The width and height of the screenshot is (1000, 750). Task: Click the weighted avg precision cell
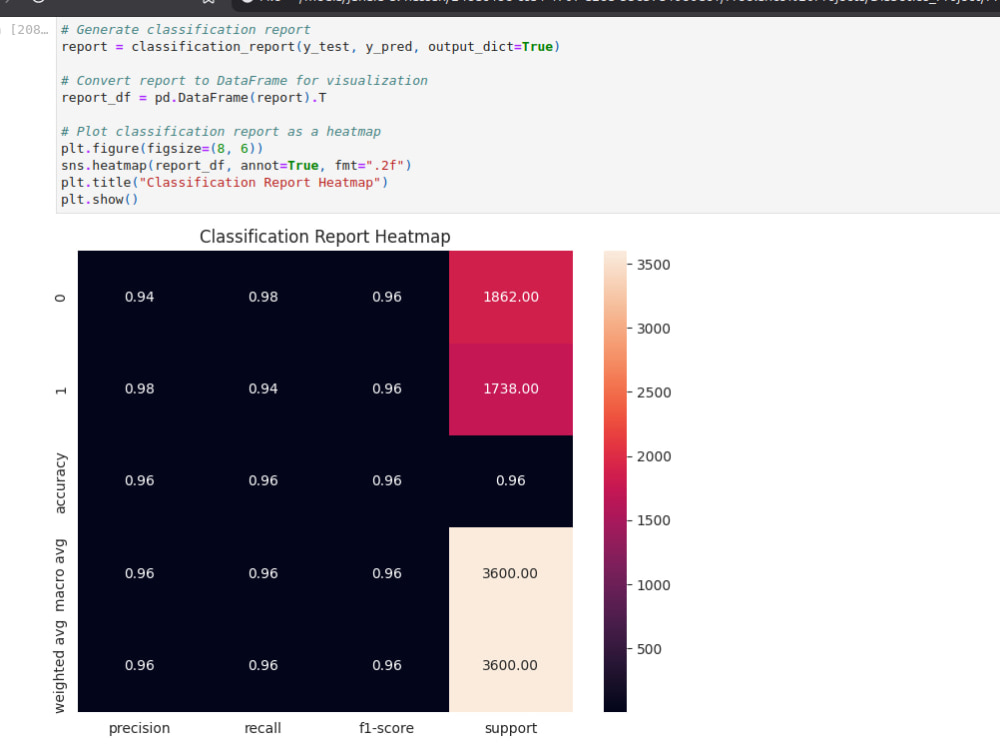click(x=140, y=665)
